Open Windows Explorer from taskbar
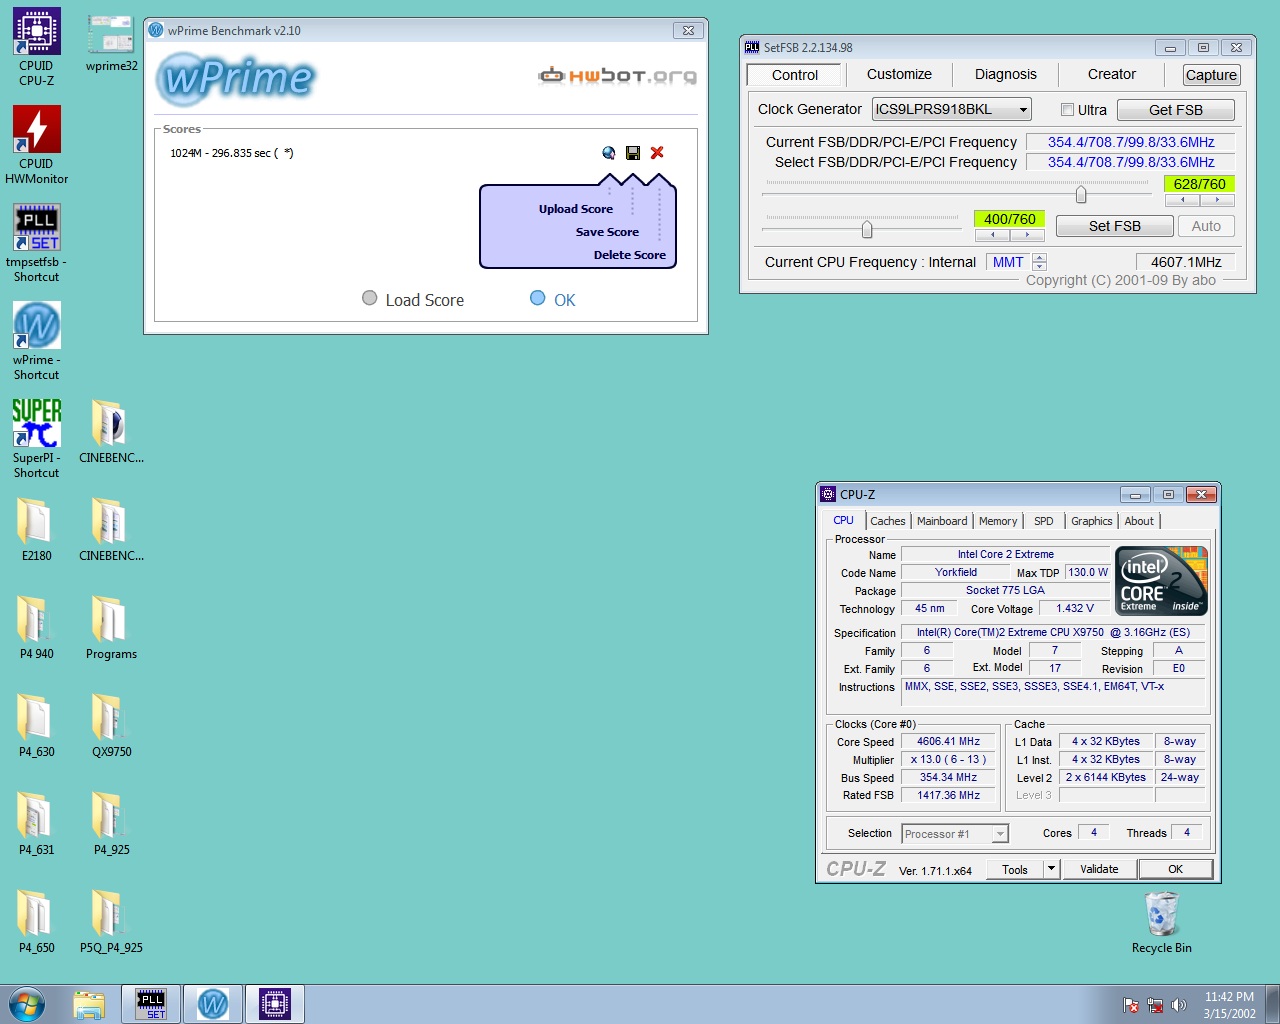 tap(89, 1004)
